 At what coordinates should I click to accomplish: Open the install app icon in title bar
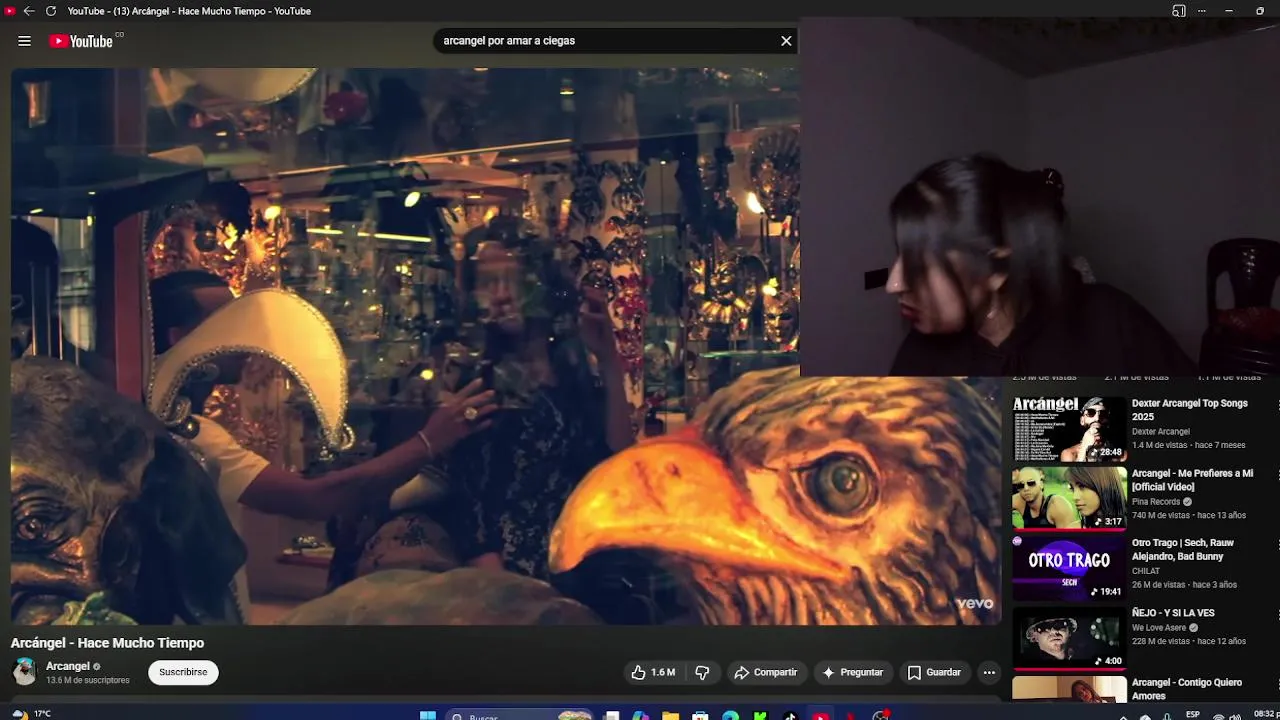pyautogui.click(x=1179, y=11)
